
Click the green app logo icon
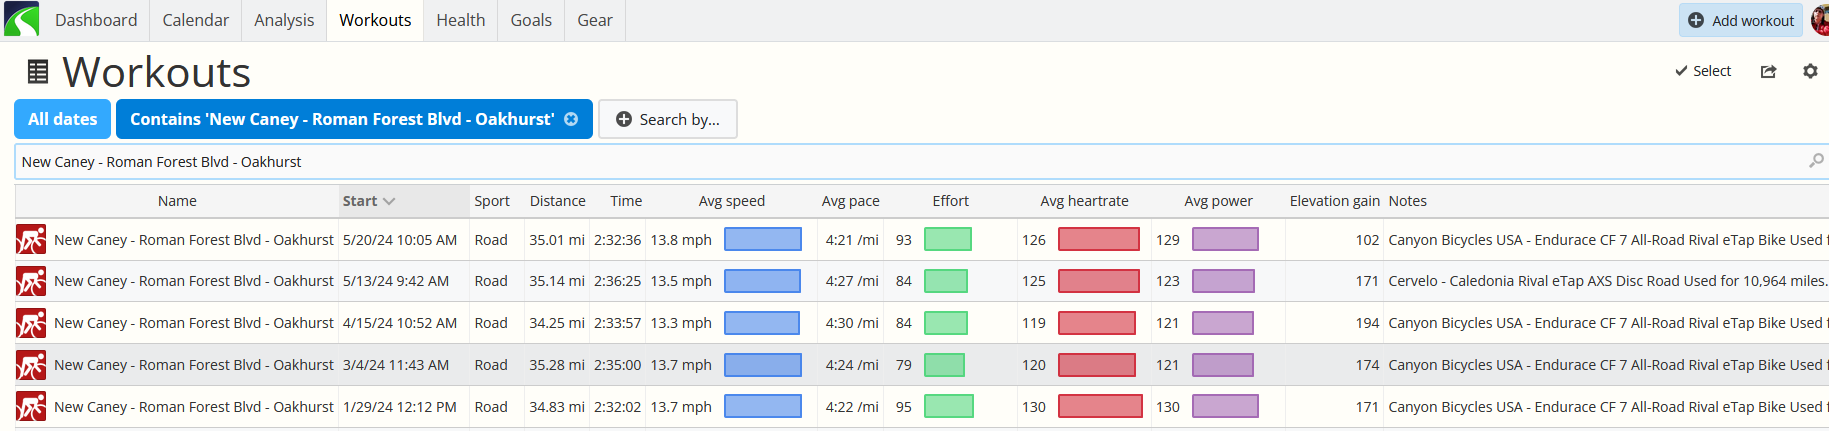[x=21, y=19]
